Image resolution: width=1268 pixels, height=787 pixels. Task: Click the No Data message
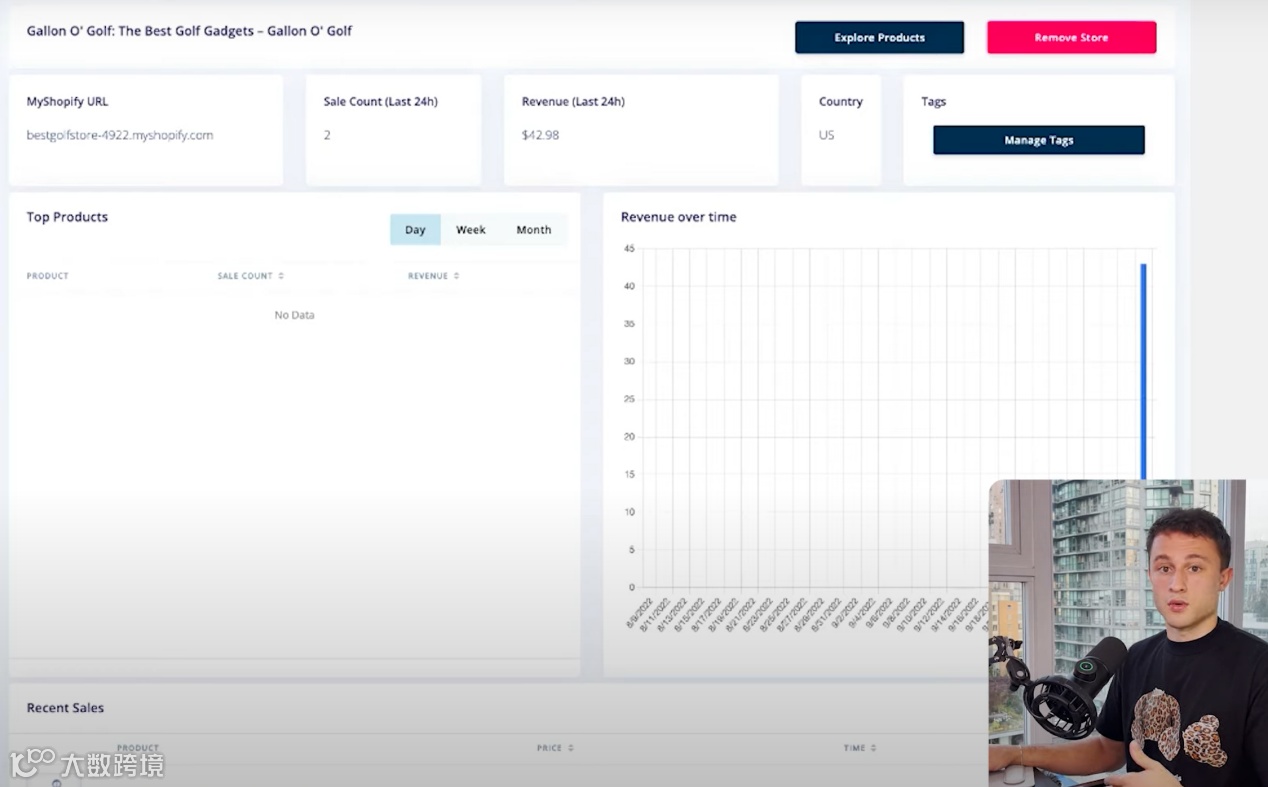[294, 315]
